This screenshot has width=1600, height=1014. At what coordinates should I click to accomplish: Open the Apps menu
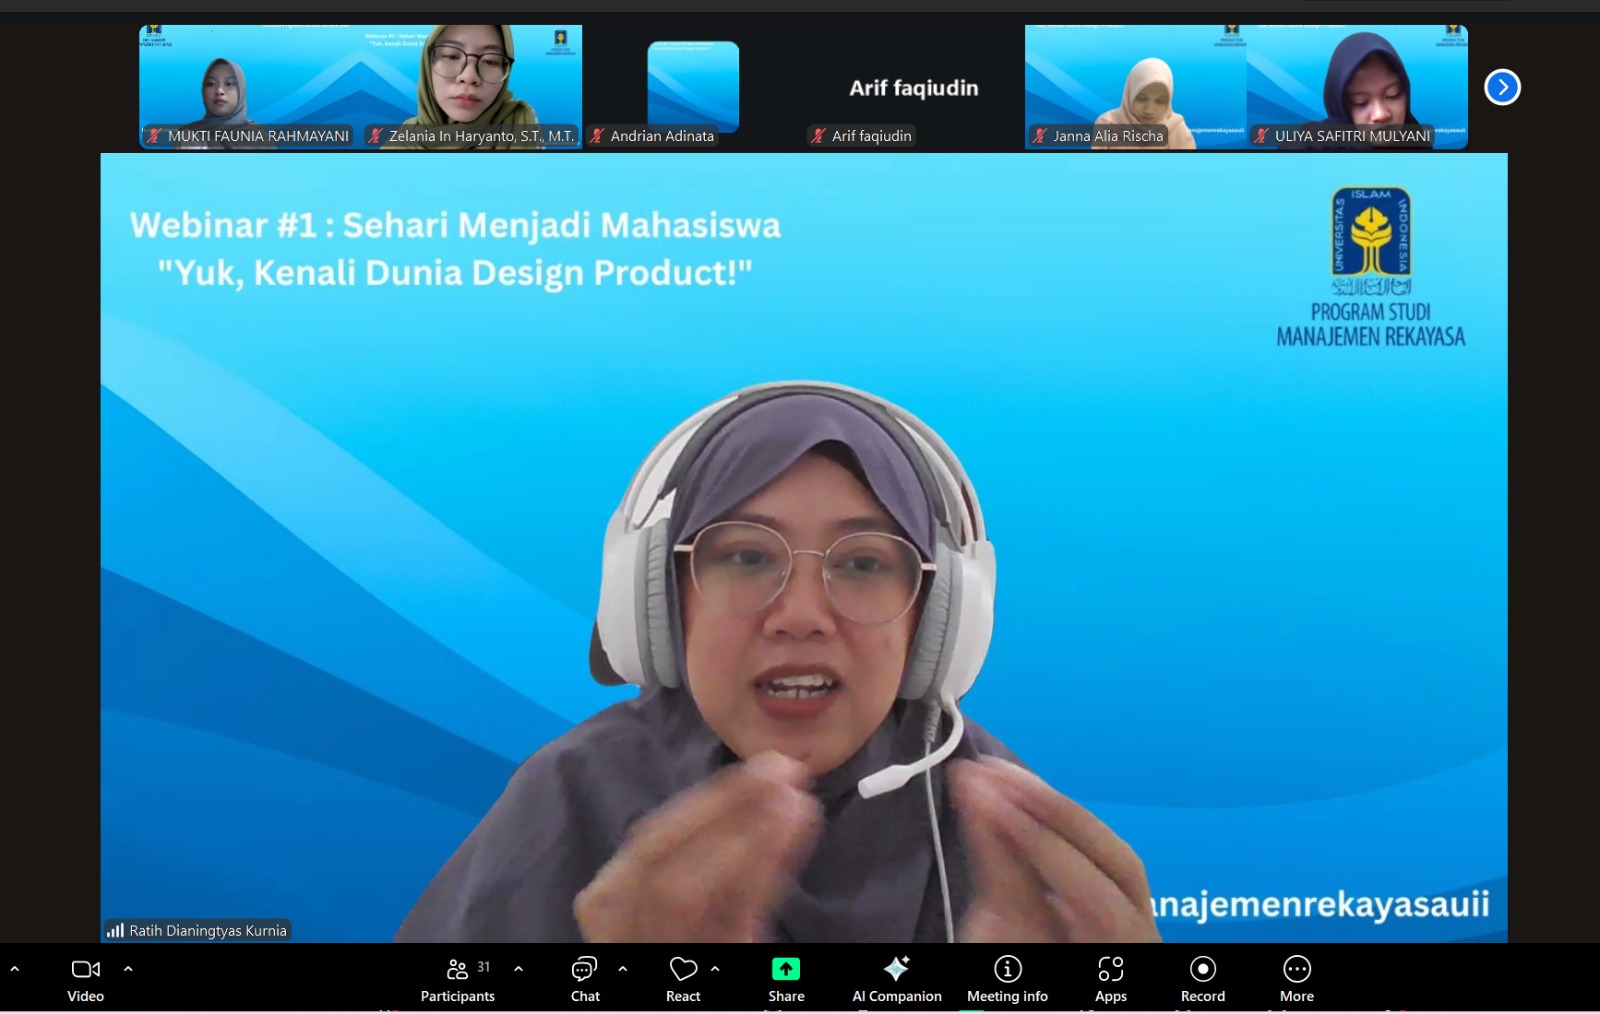(x=1110, y=969)
